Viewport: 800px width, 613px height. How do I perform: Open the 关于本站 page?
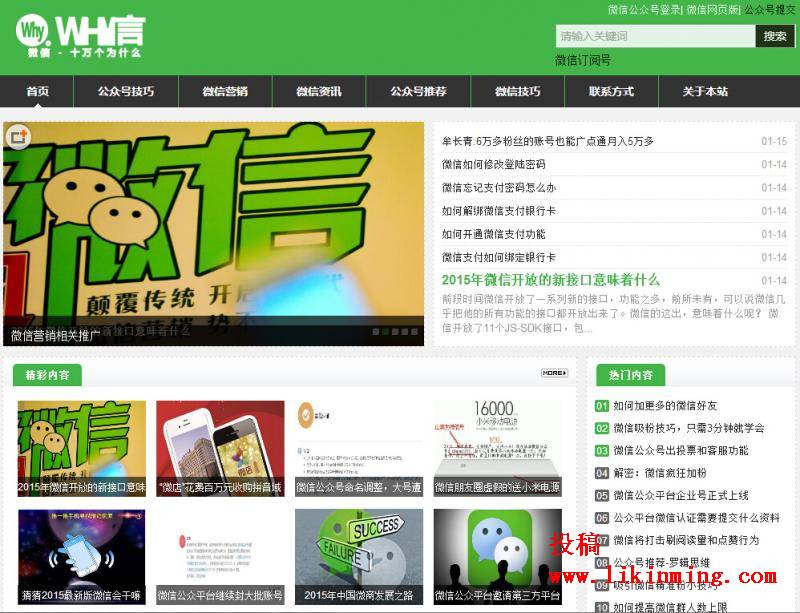click(705, 91)
